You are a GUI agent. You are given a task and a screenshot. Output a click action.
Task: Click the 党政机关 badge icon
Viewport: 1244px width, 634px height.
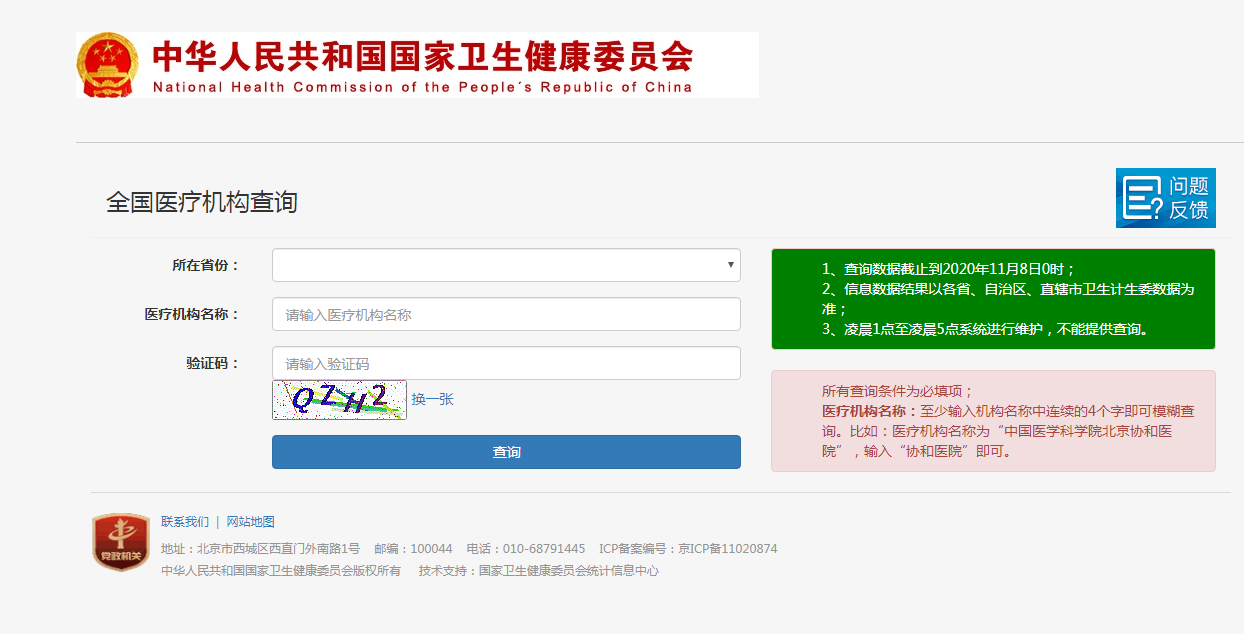pos(120,543)
